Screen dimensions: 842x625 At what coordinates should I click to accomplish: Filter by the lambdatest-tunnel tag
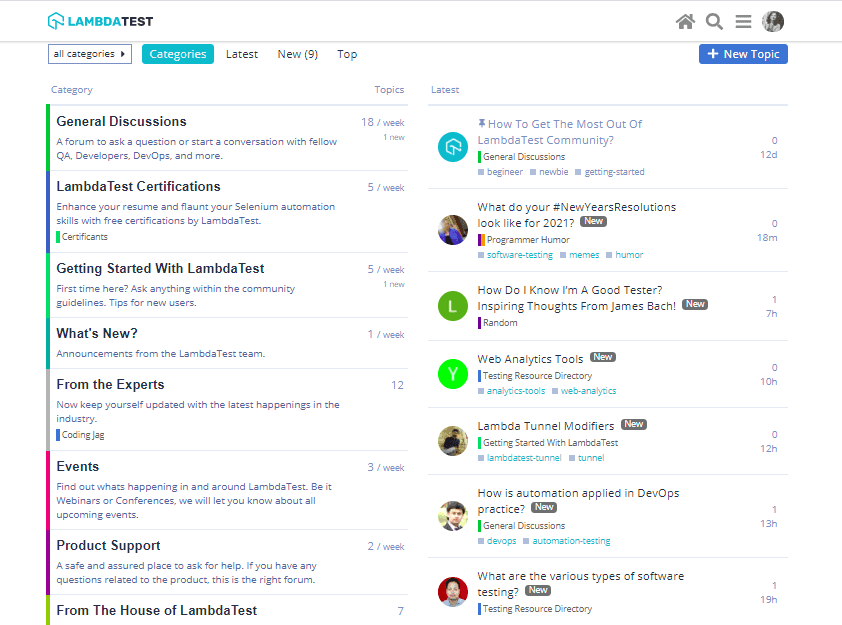pyautogui.click(x=520, y=458)
